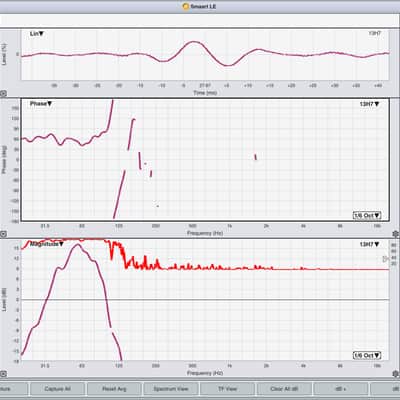Open the Lin scale dropdown in time plot

(x=37, y=34)
